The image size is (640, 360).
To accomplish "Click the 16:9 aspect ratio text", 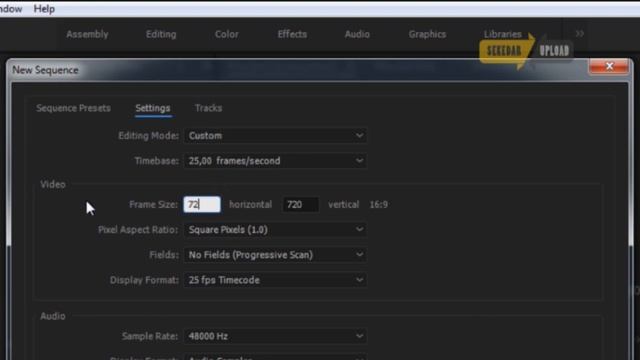I will tap(378, 204).
